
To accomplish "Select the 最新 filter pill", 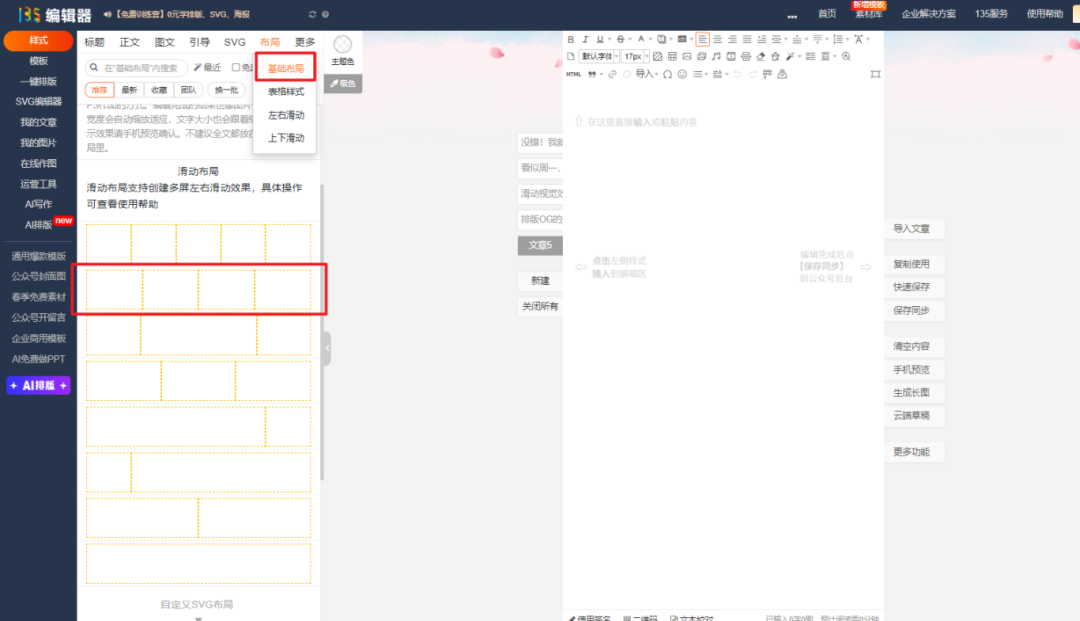I will (x=129, y=90).
